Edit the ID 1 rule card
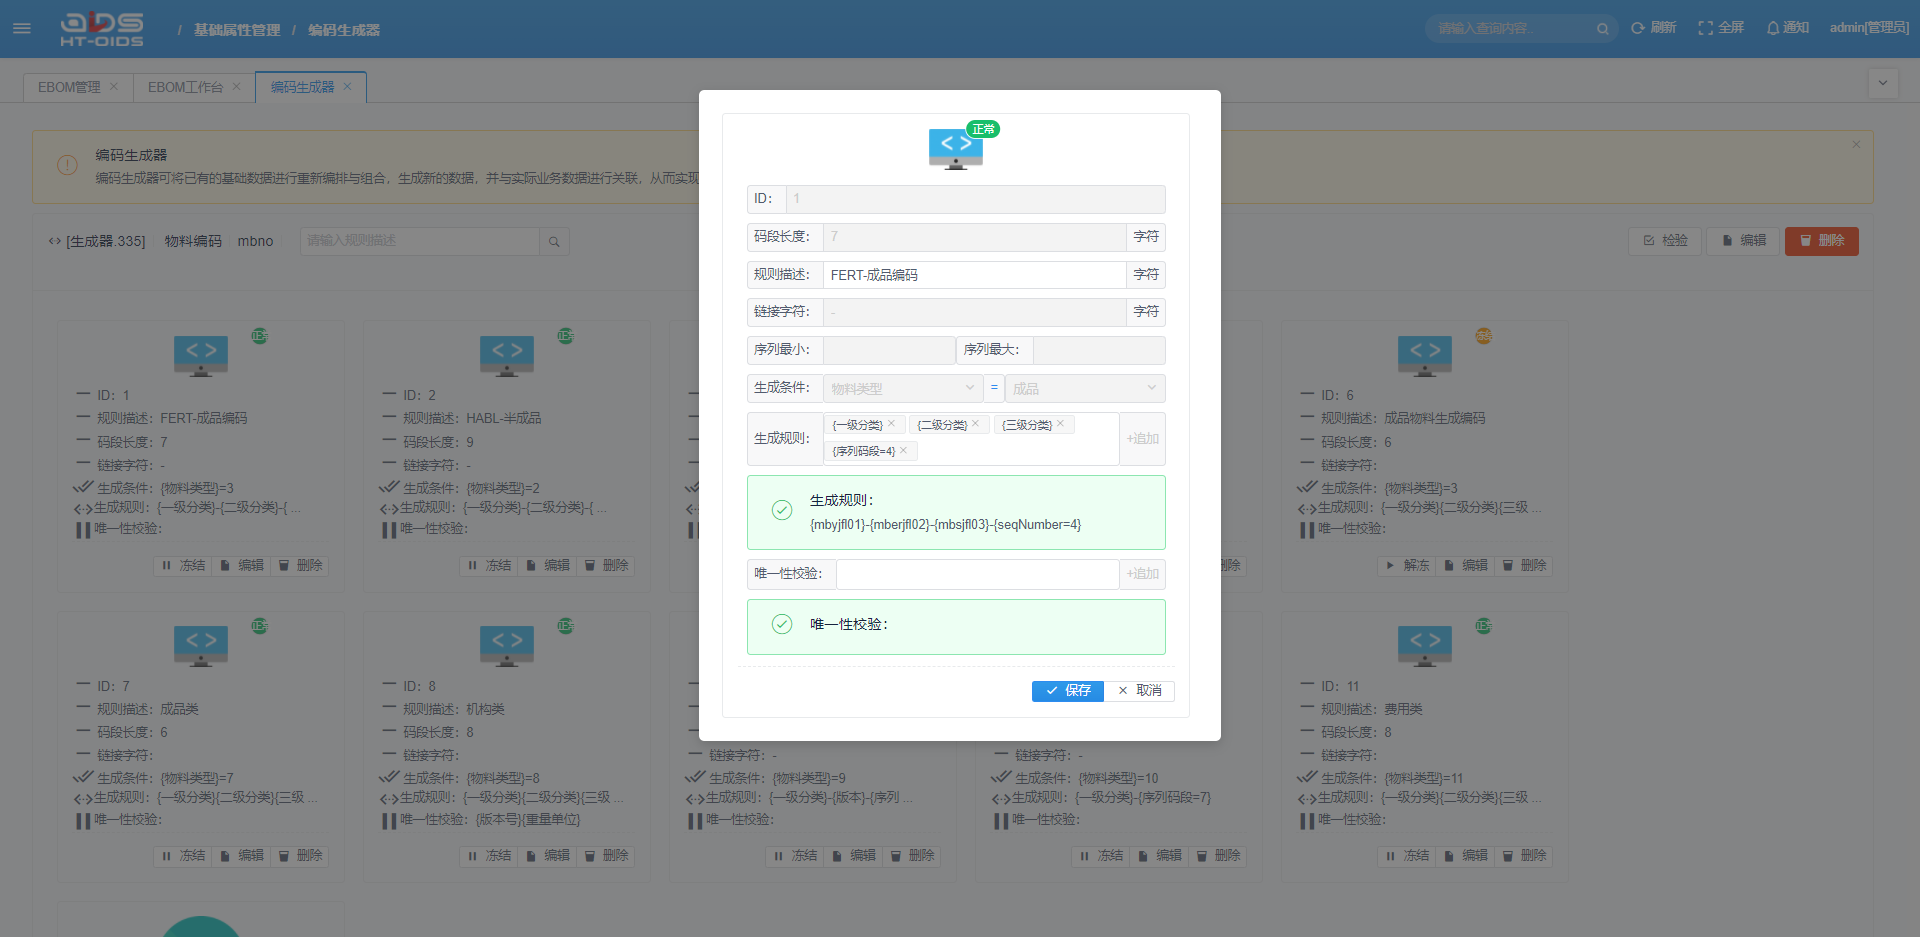The width and height of the screenshot is (1920, 937). click(242, 566)
